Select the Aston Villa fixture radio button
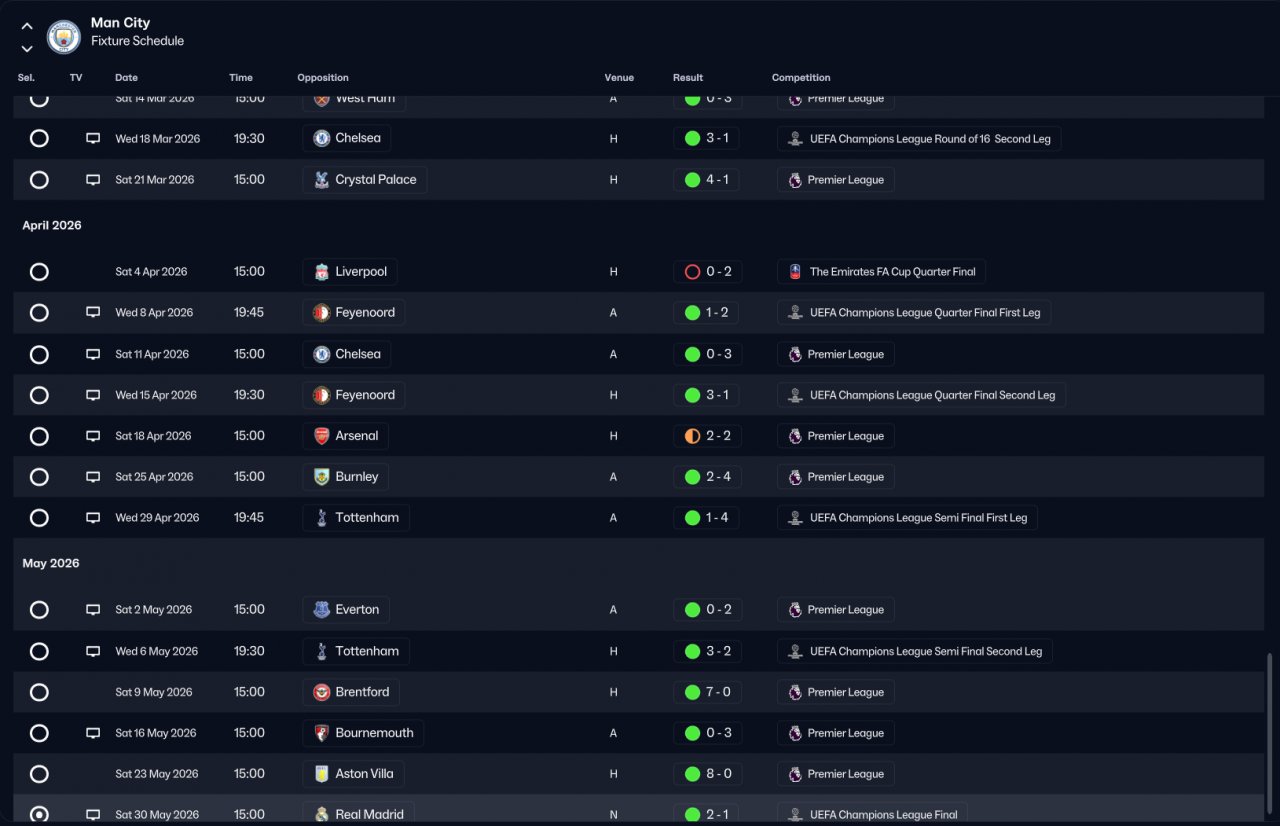This screenshot has width=1280, height=826. pyautogui.click(x=39, y=774)
